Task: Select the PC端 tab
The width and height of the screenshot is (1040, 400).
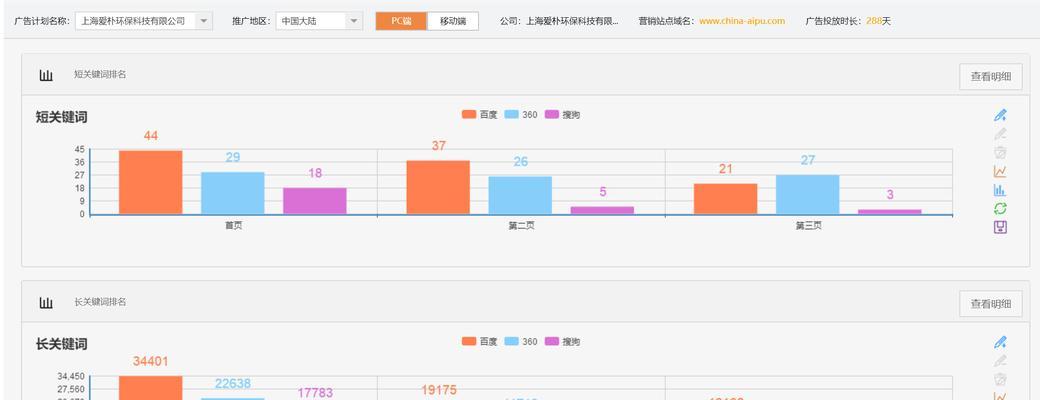Action: pyautogui.click(x=401, y=21)
